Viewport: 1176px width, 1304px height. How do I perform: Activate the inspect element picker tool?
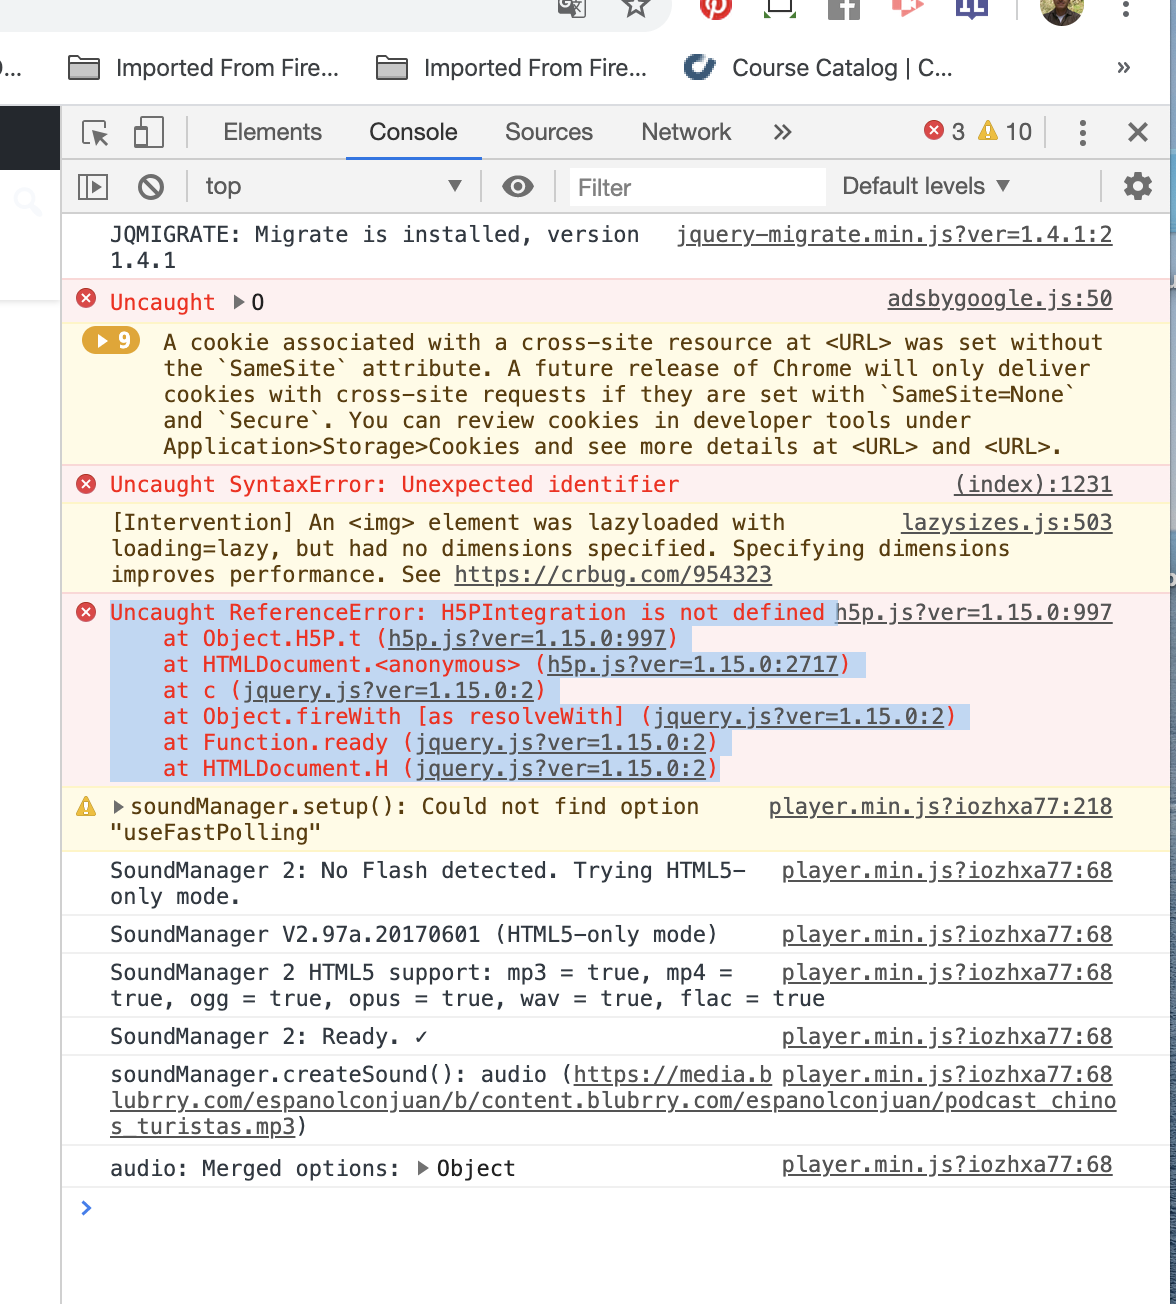(x=95, y=132)
